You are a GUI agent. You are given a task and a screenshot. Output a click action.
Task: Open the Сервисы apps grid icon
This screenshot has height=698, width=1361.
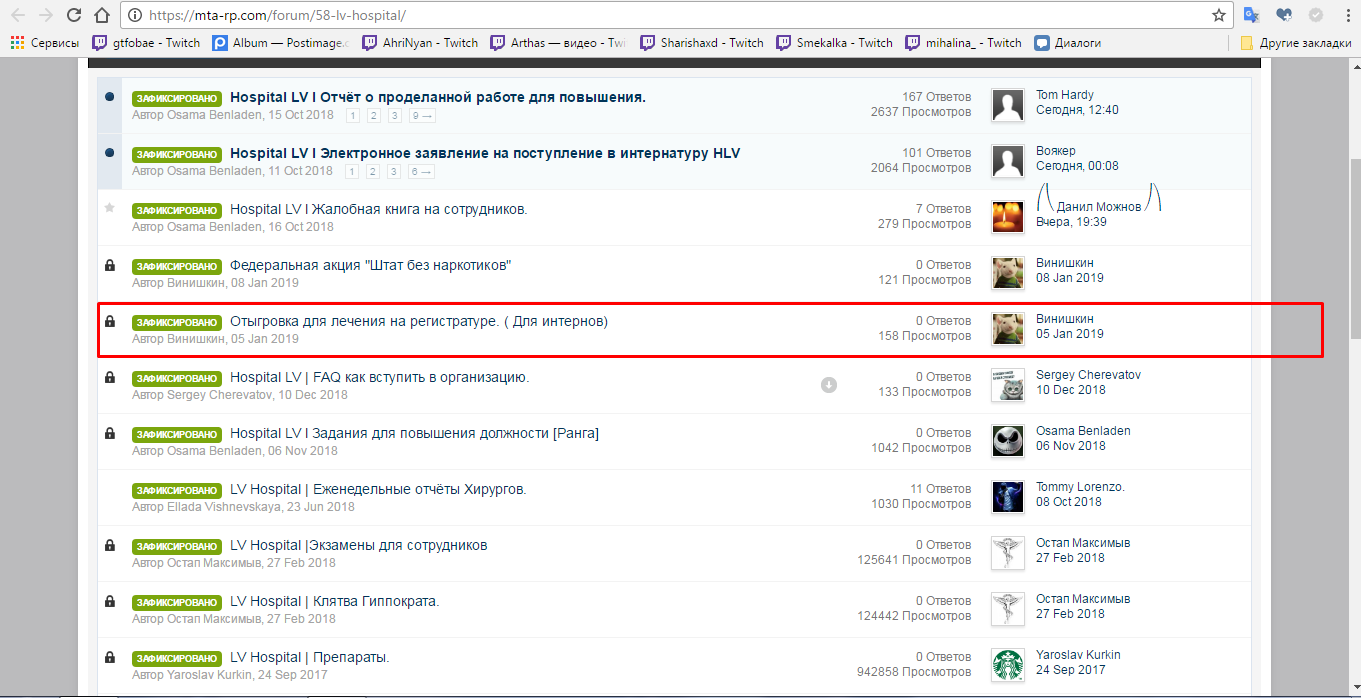point(17,43)
